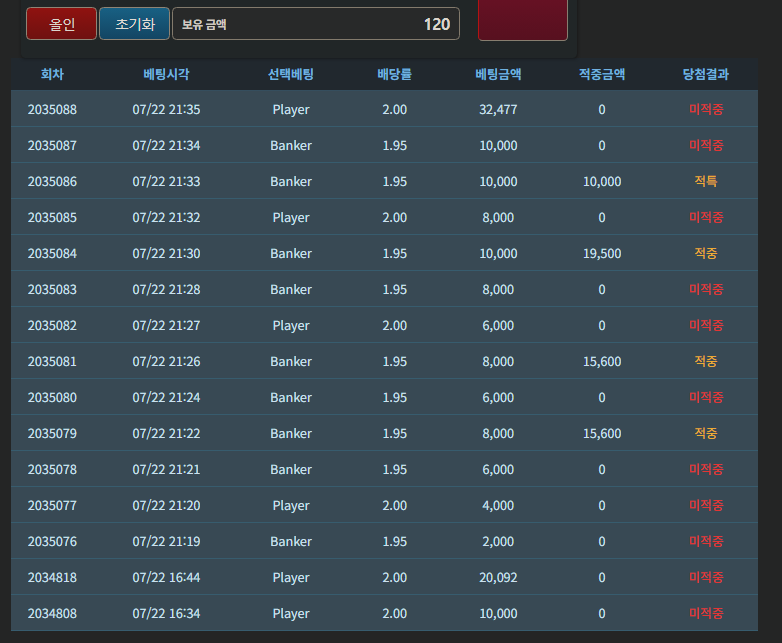The width and height of the screenshot is (782, 643).
Task: Click the 보유 금액 balance field
Action: tap(316, 23)
